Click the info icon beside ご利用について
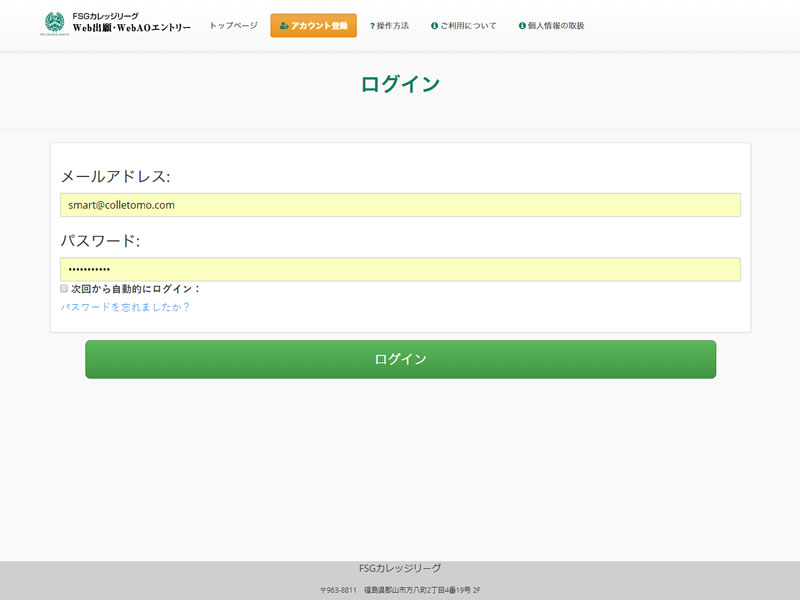800x600 pixels. point(434,26)
